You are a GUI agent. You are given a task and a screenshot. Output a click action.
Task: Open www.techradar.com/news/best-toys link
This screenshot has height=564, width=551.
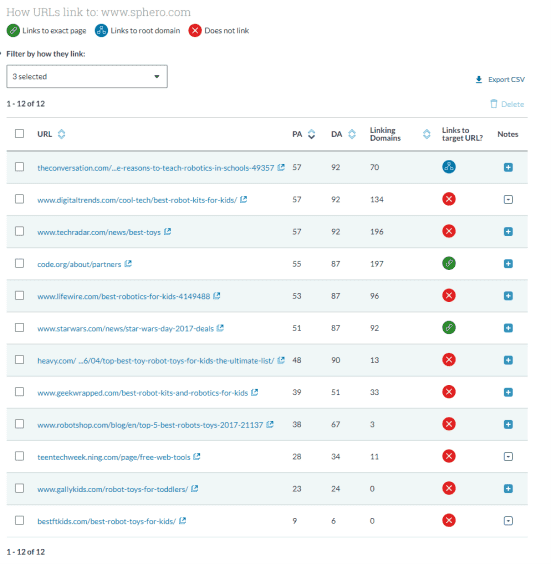[99, 232]
